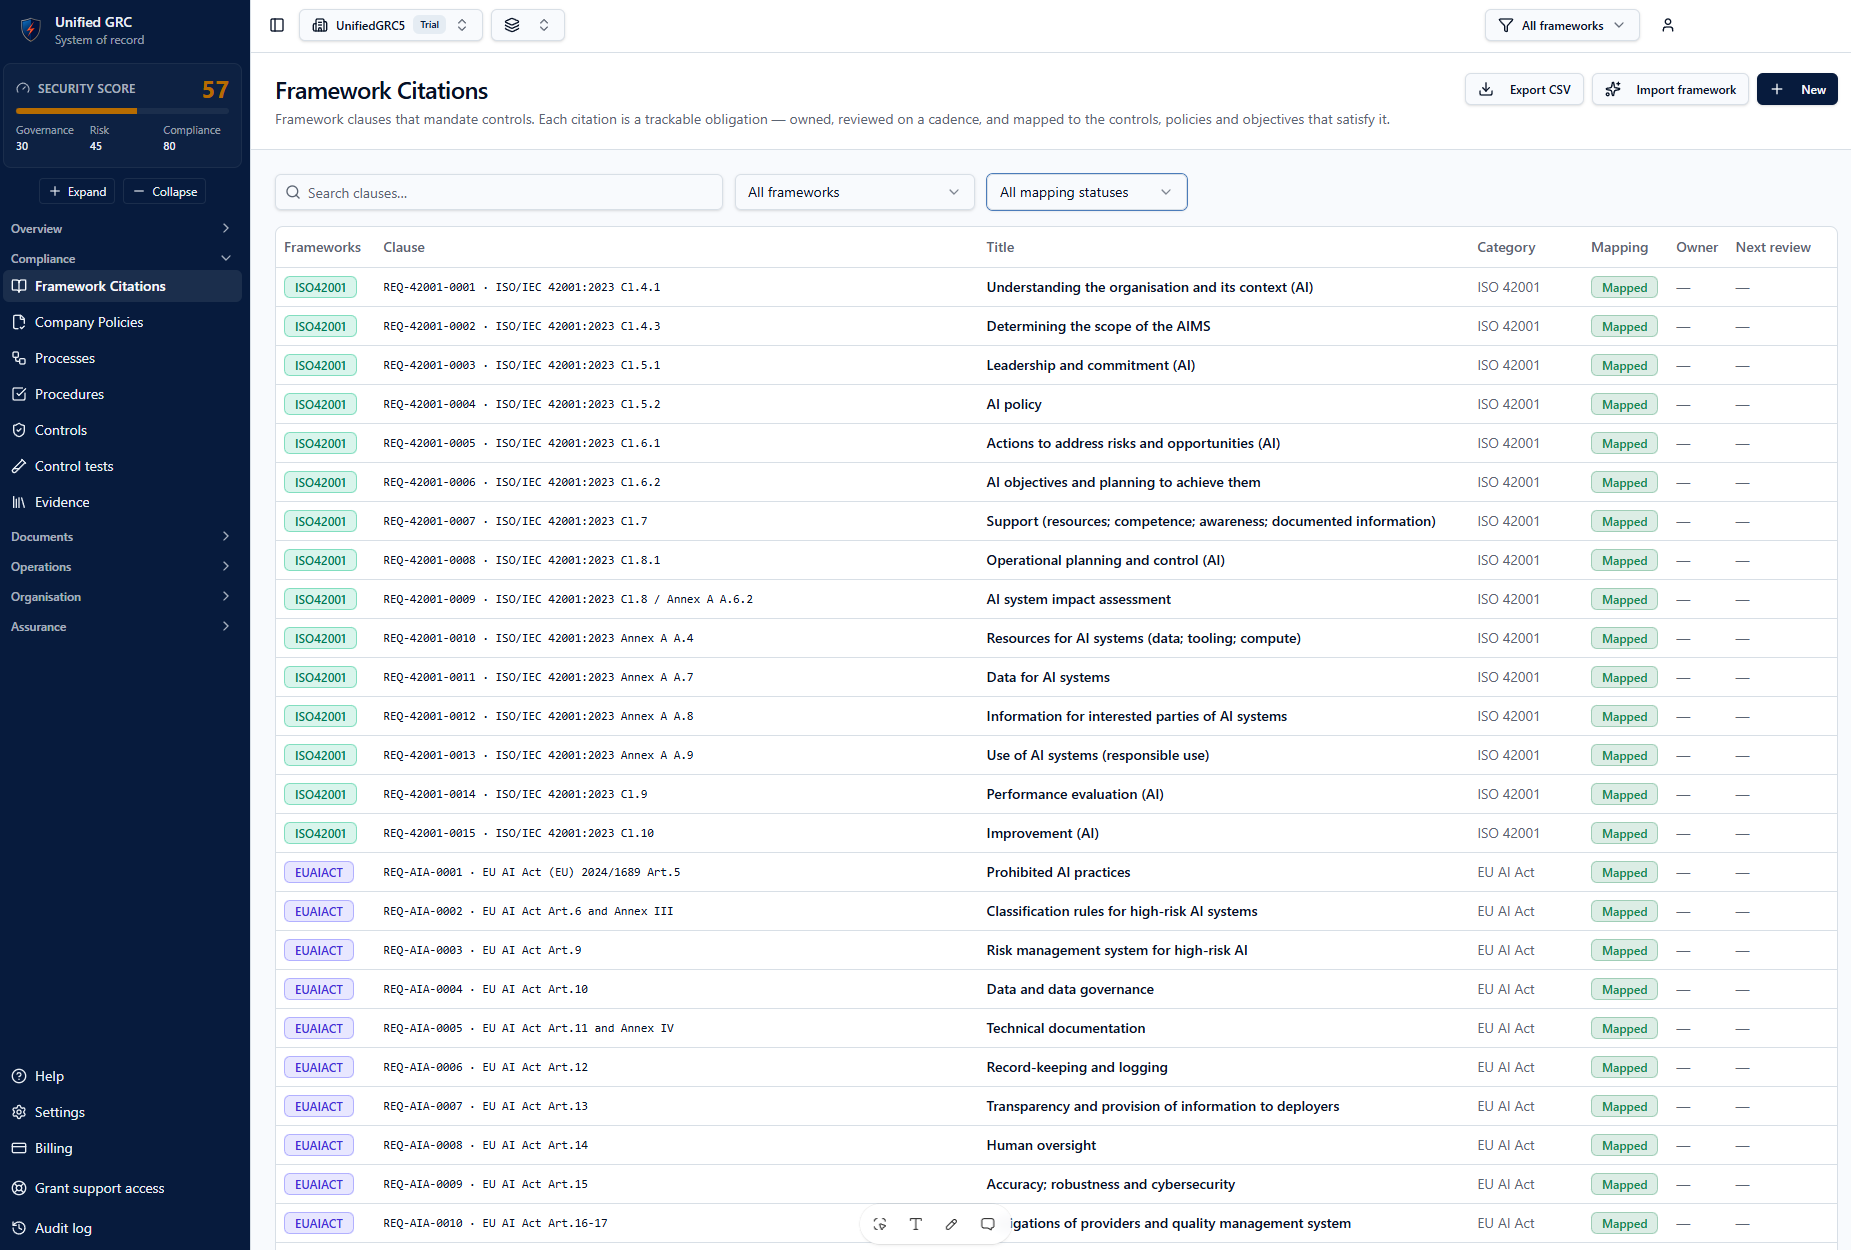Click the Grant support access lifebuoy icon
This screenshot has width=1851, height=1250.
point(19,1188)
